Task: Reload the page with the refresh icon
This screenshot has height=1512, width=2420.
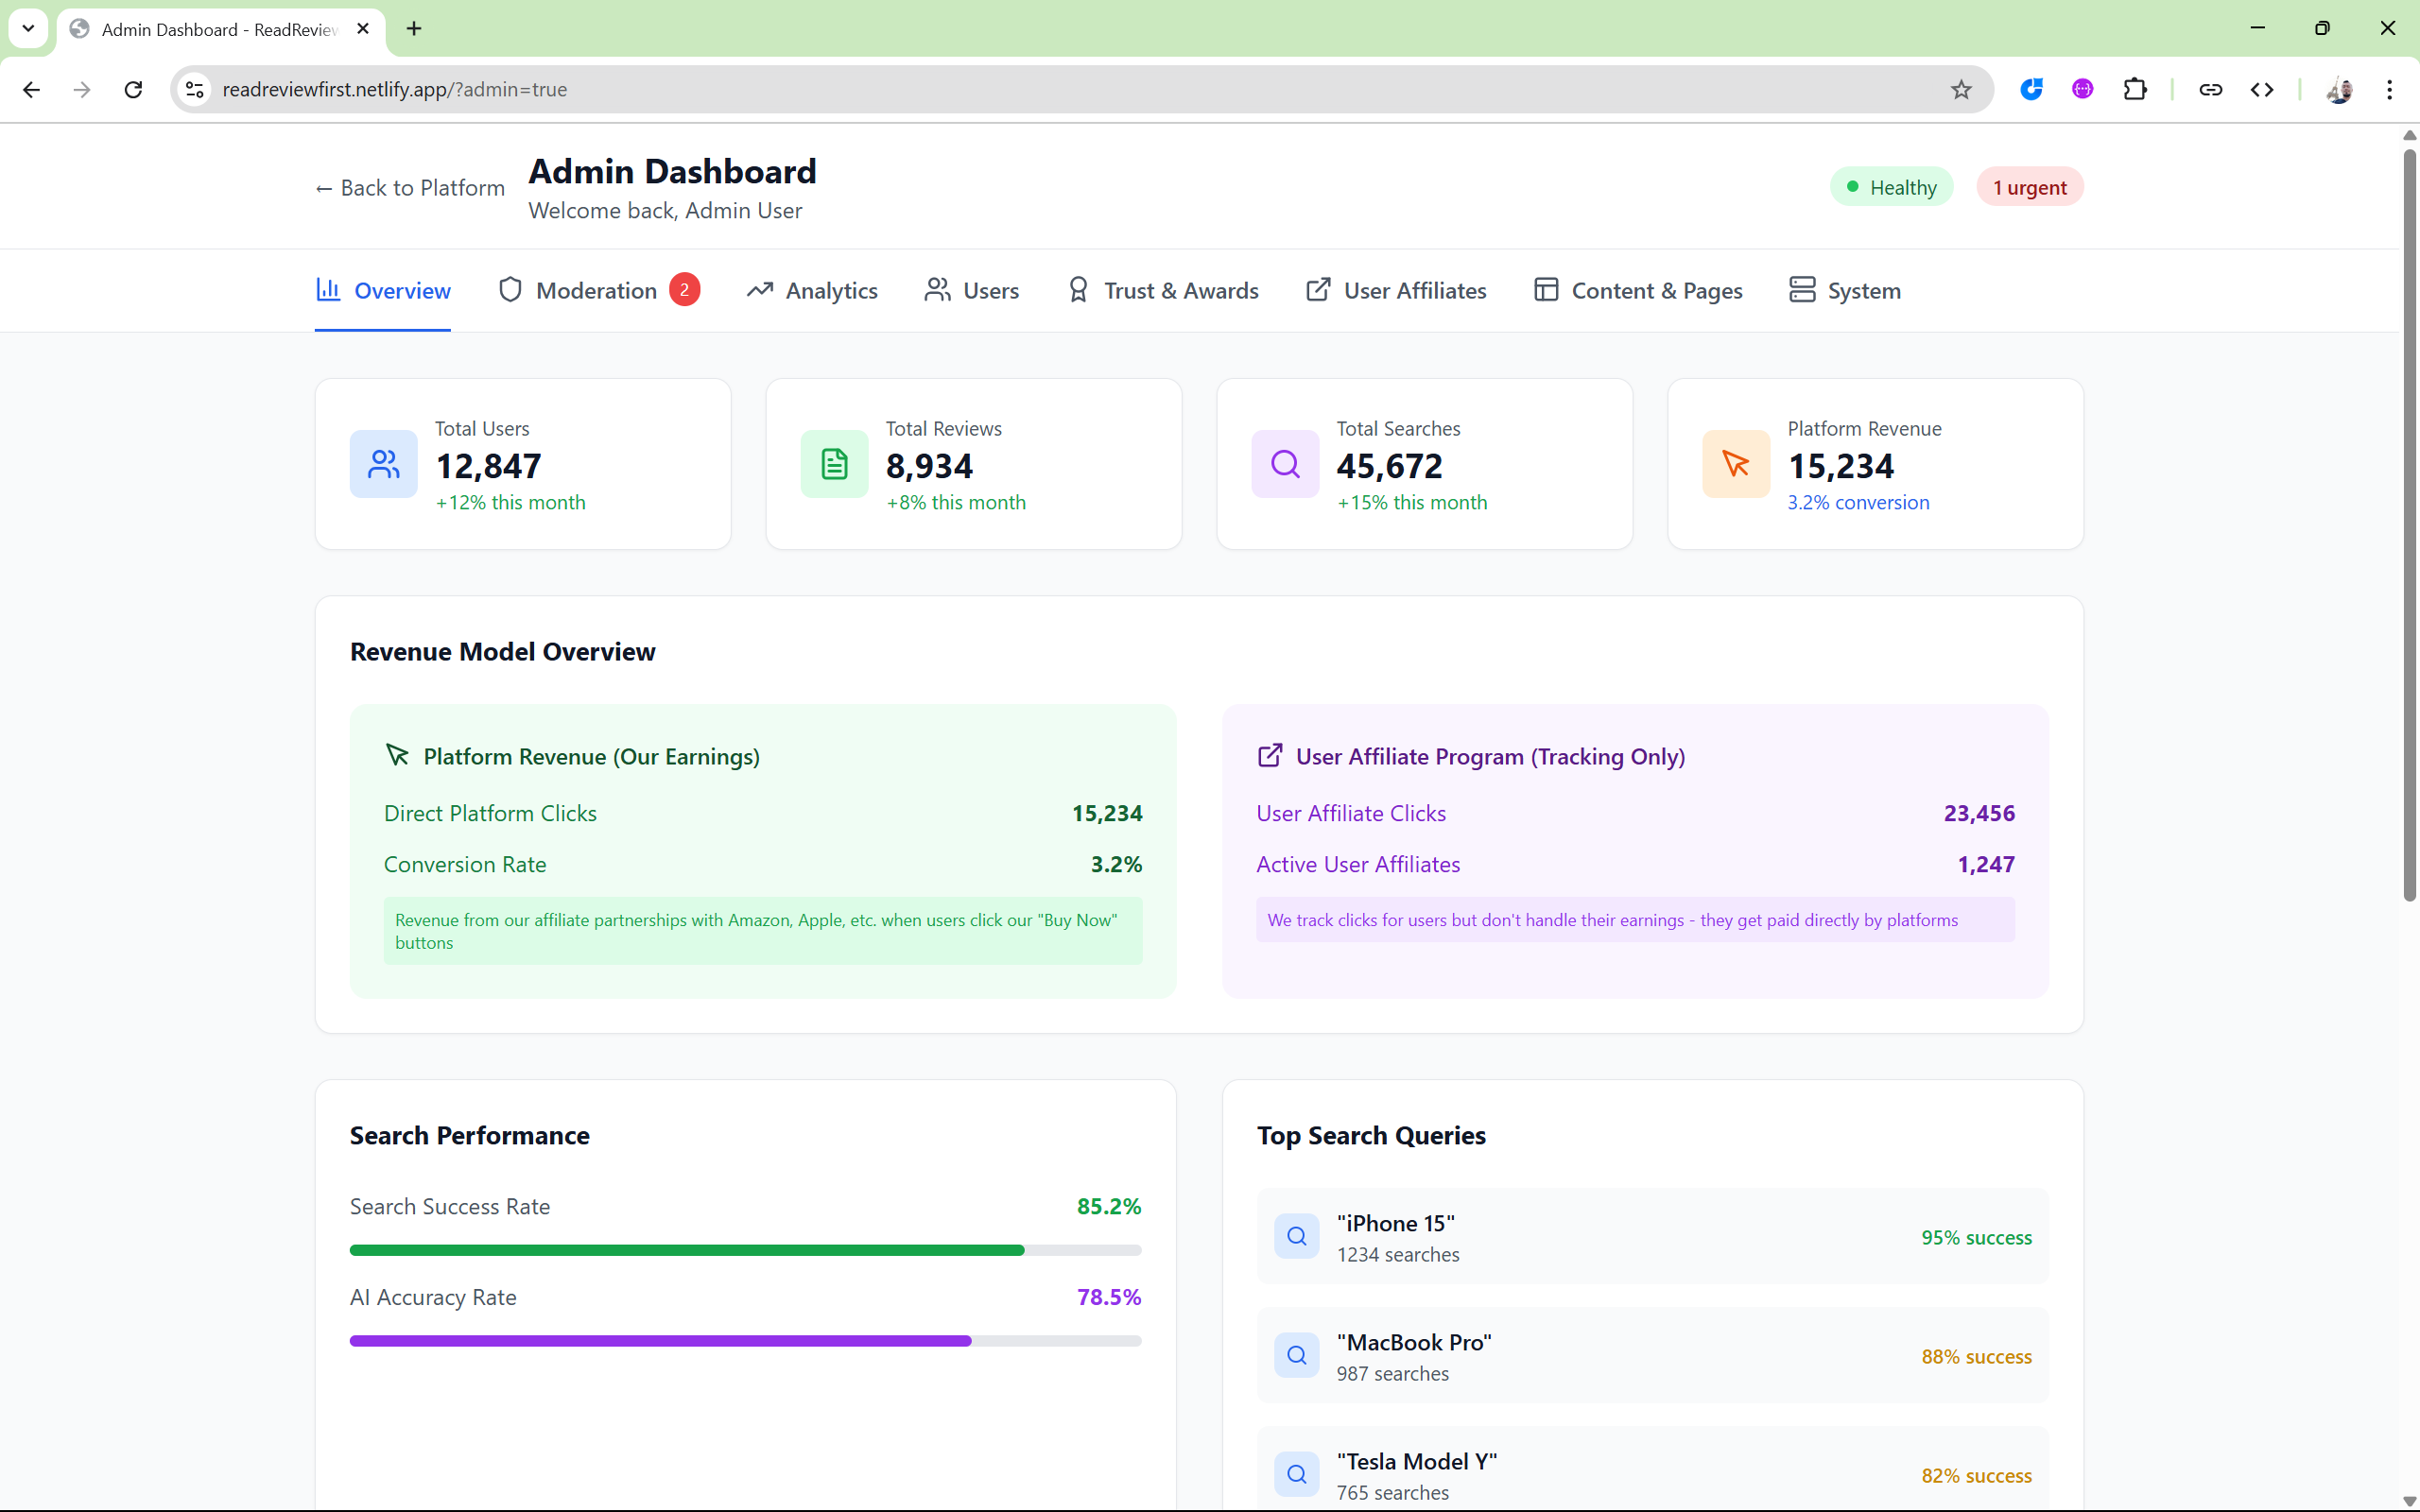Action: pos(133,90)
